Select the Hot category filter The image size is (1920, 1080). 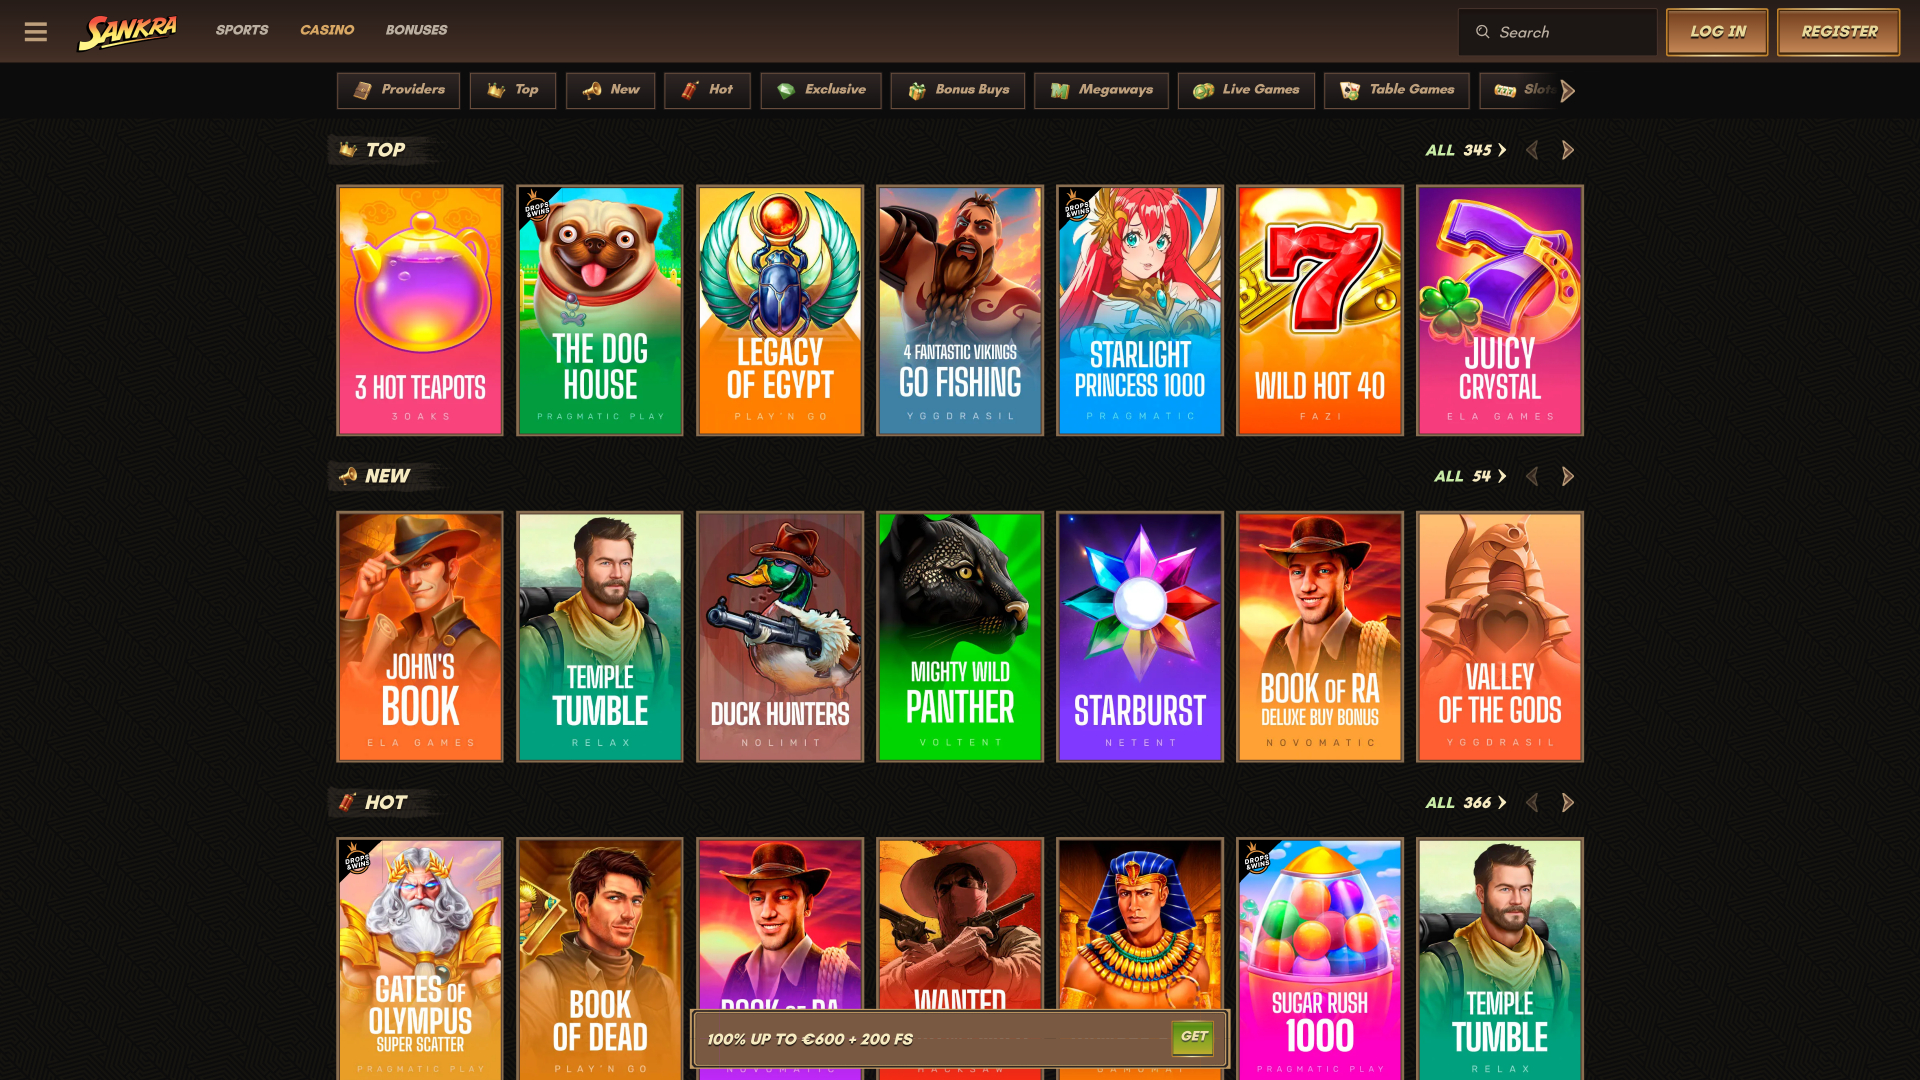coord(707,90)
